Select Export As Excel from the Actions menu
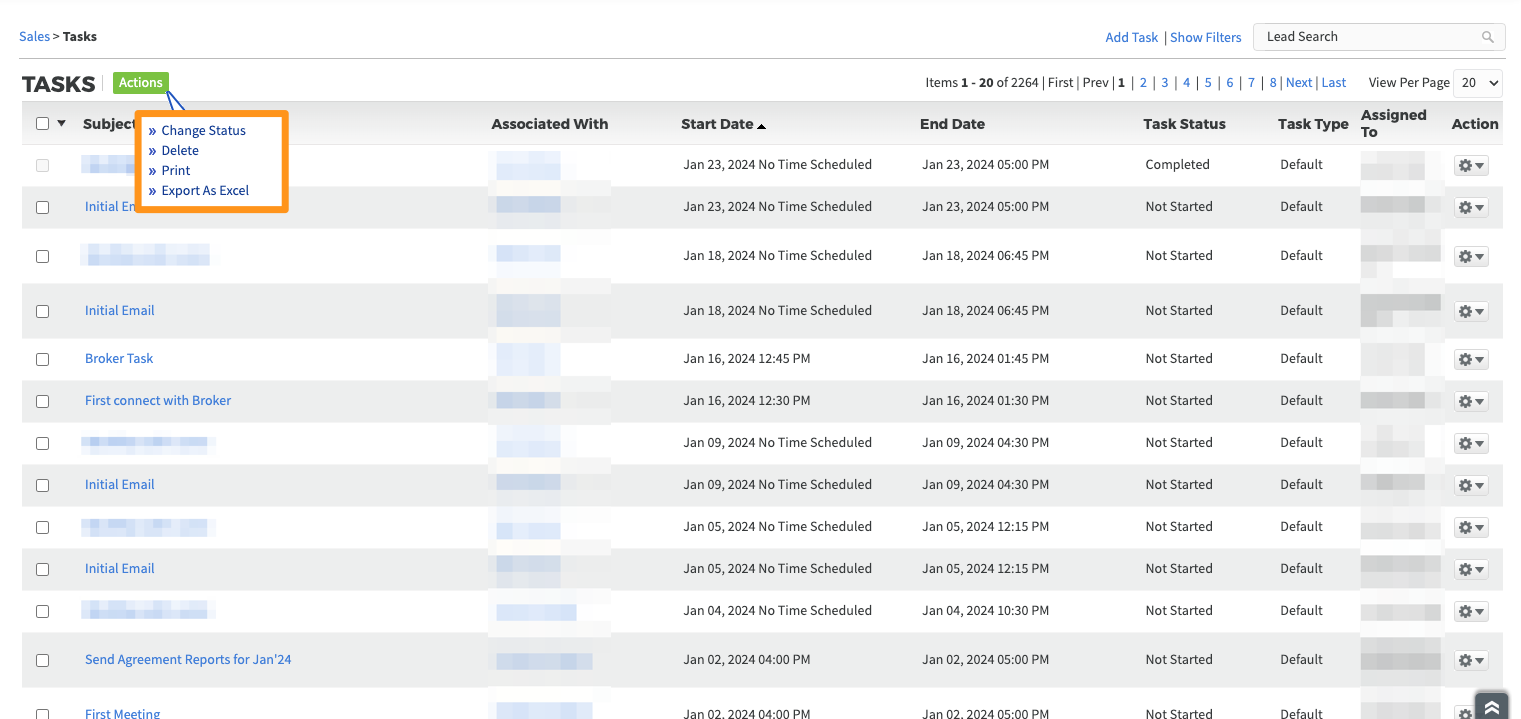This screenshot has width=1521, height=719. 205,190
